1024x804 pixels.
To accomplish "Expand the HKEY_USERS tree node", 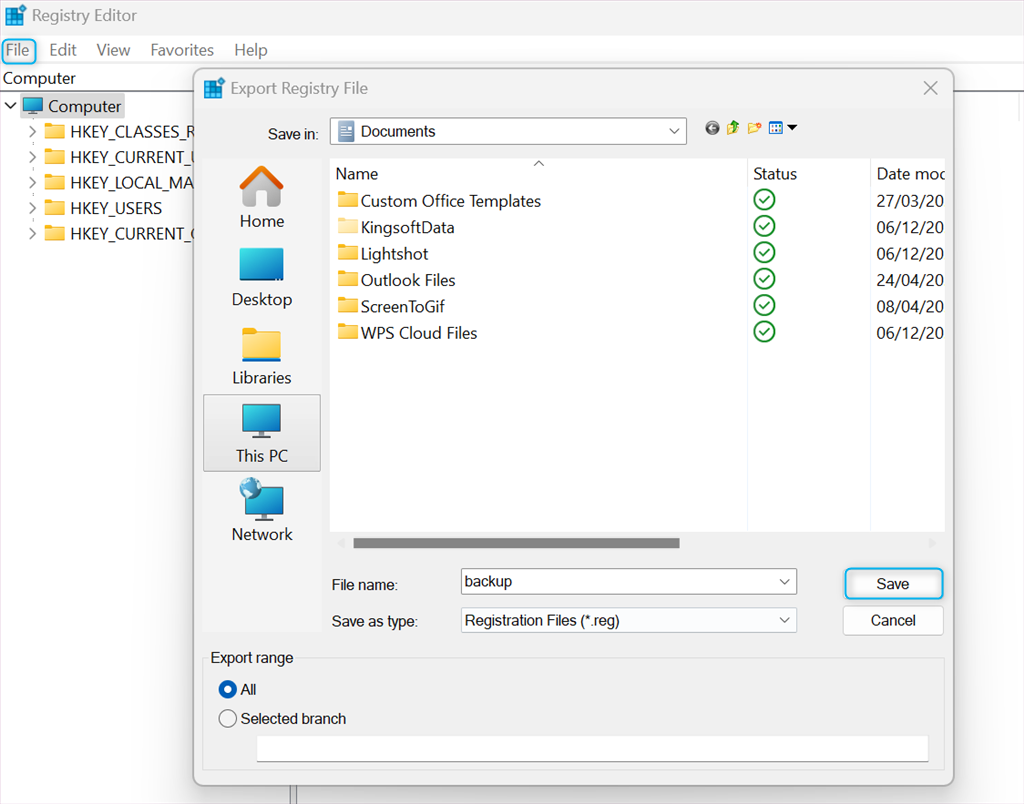I will [32, 208].
